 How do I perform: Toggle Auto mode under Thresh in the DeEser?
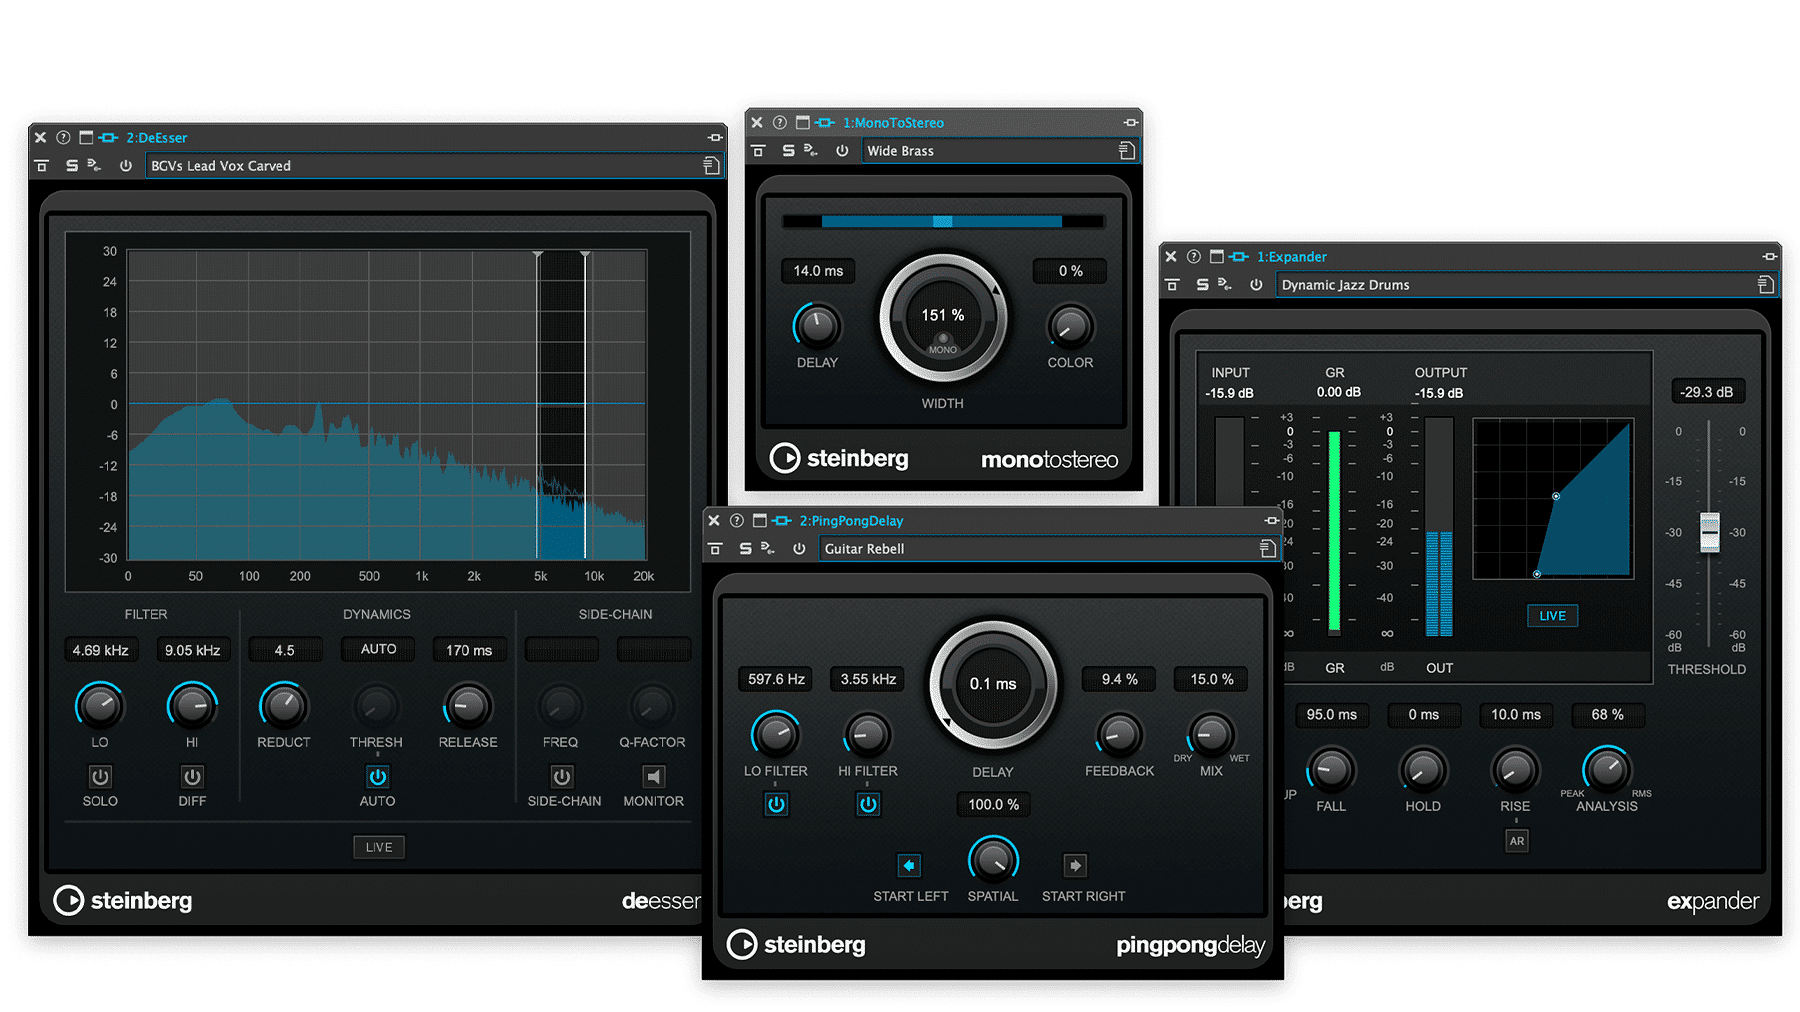[377, 777]
